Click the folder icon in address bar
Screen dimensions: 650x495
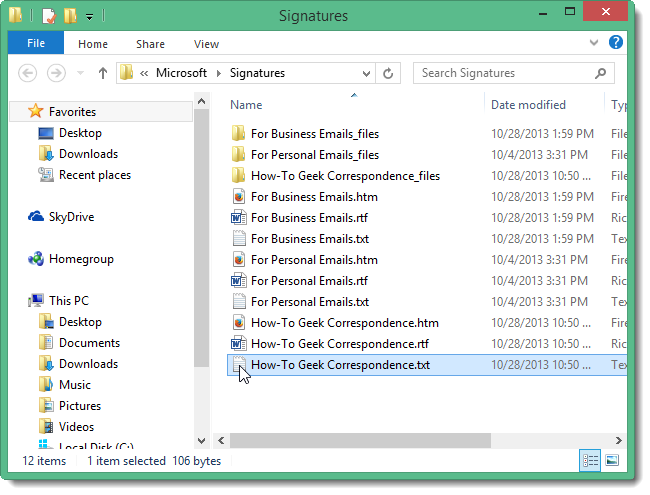126,73
